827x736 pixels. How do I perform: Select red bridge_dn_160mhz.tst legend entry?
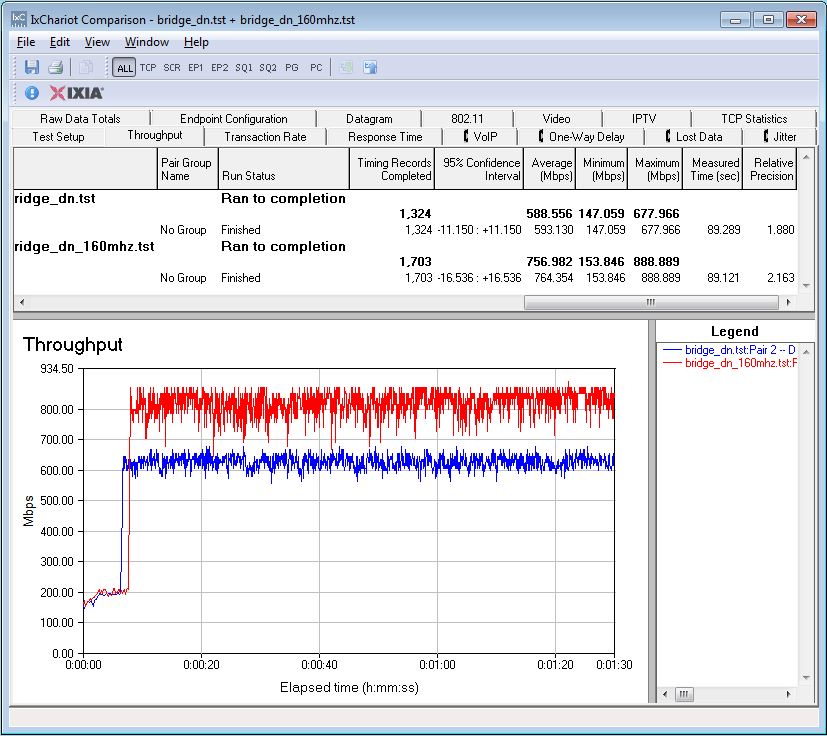tap(729, 363)
